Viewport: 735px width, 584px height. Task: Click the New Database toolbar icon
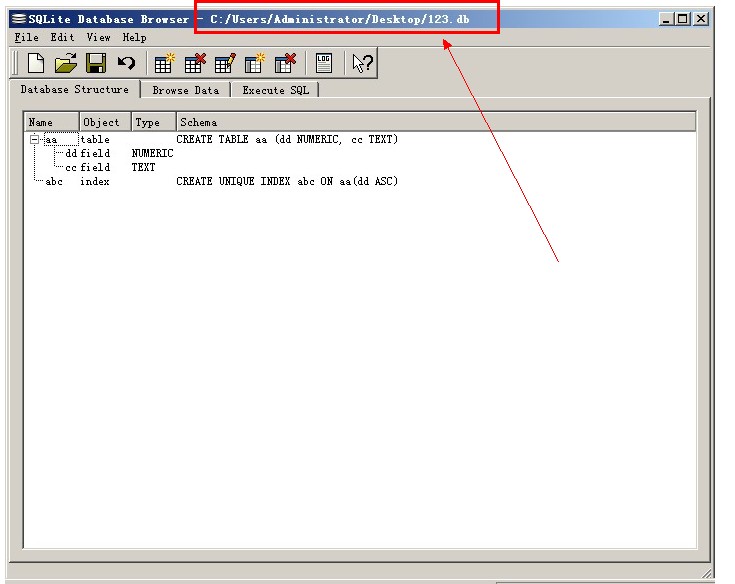pos(36,64)
